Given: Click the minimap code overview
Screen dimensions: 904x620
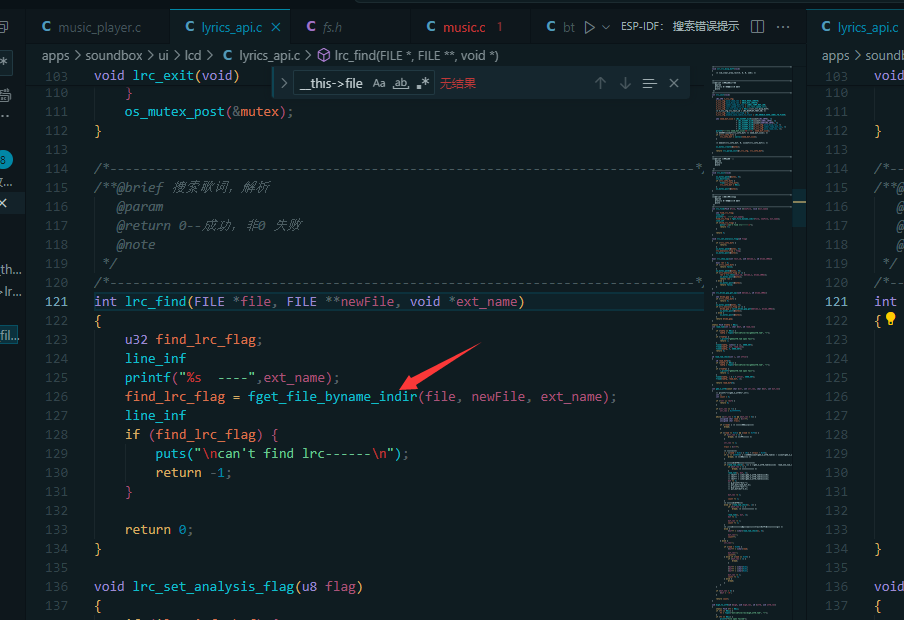Looking at the screenshot, I should tap(752, 340).
